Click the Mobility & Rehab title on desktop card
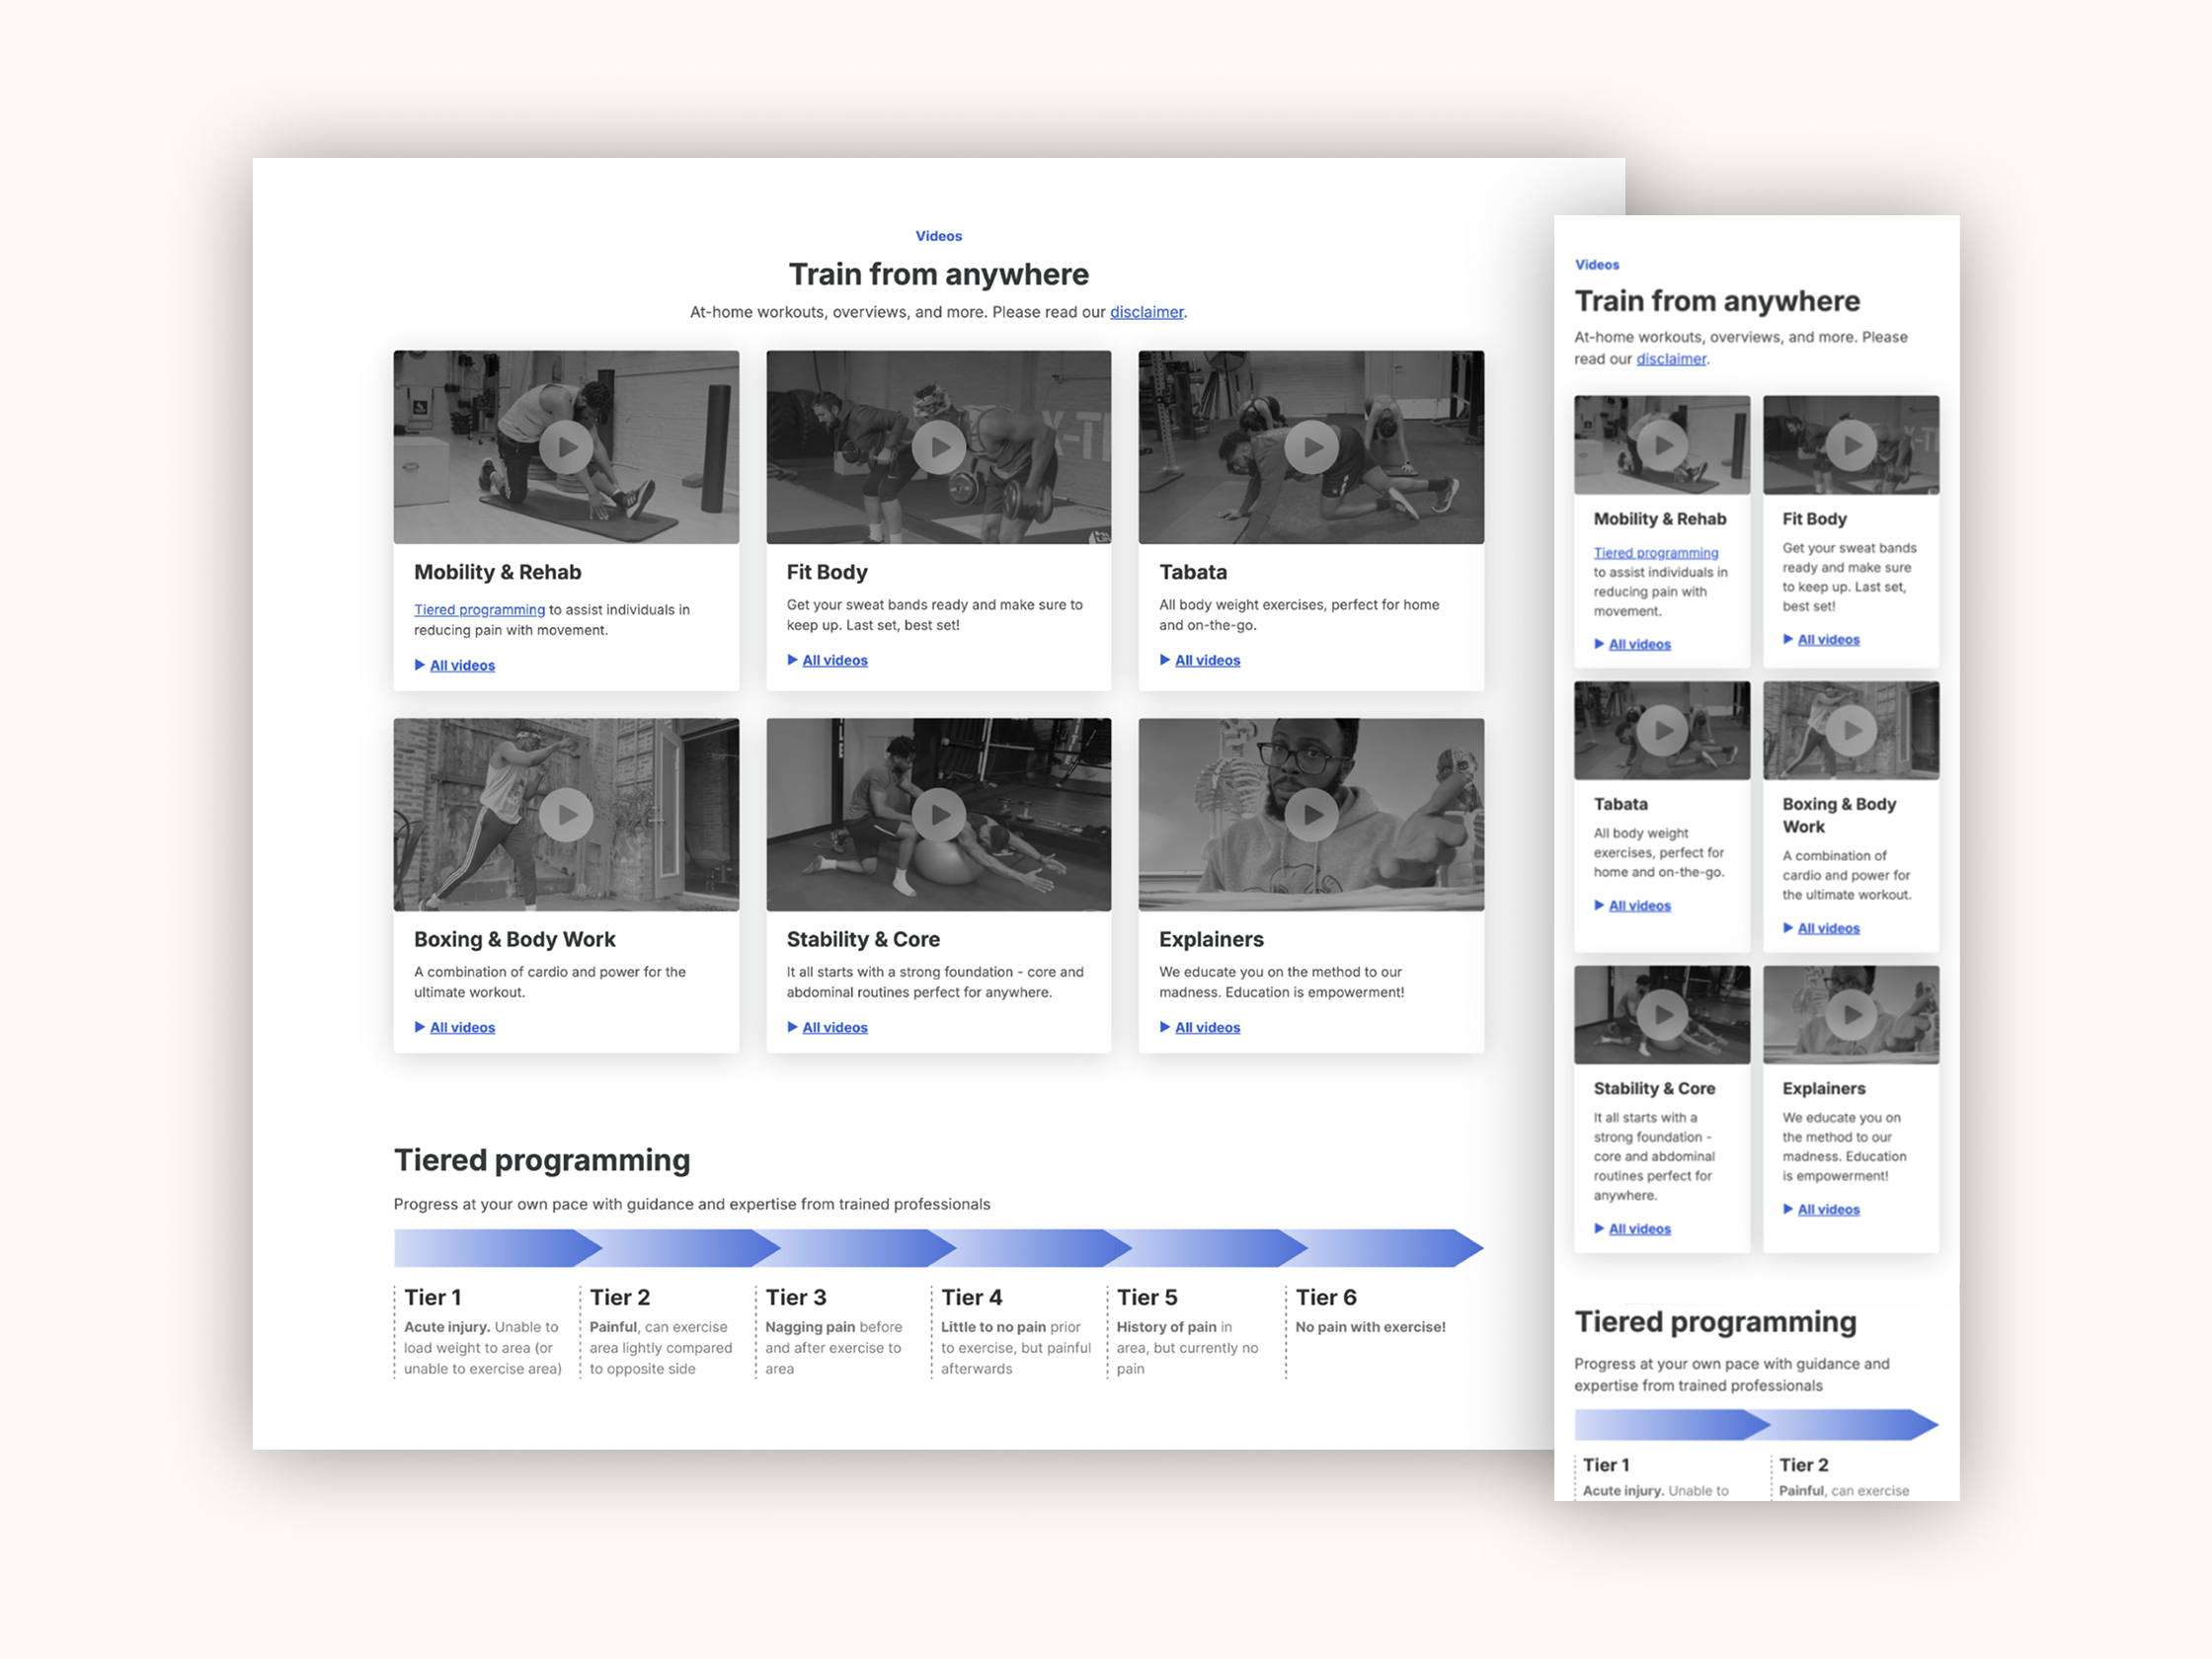This screenshot has width=2212, height=1659. (x=497, y=572)
